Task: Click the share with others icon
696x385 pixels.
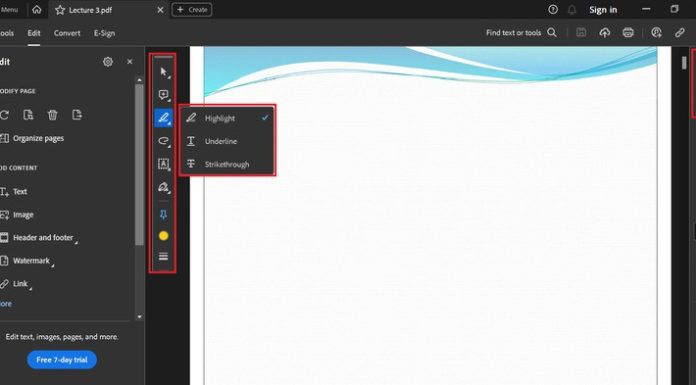Action: (x=656, y=32)
